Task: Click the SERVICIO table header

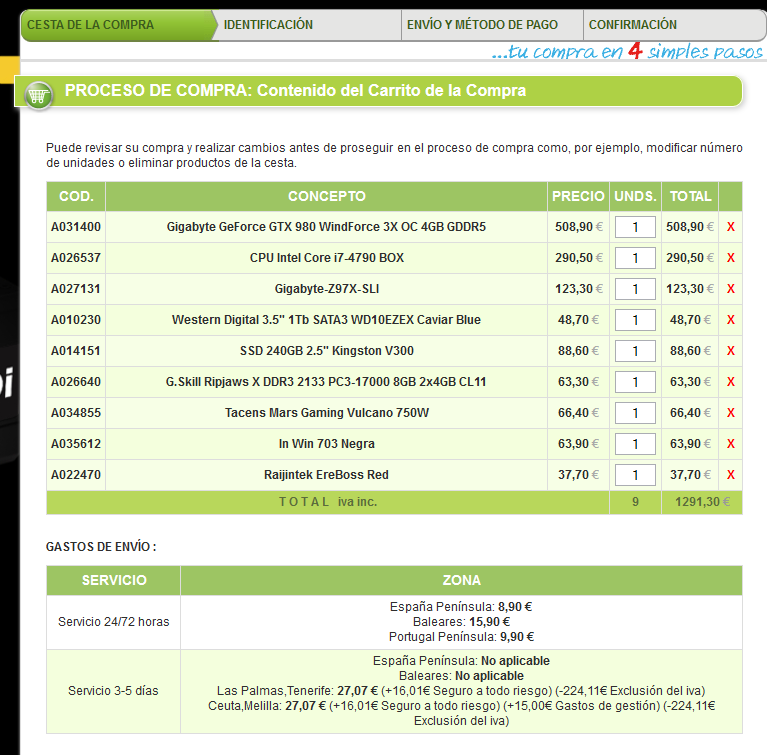Action: pyautogui.click(x=114, y=580)
